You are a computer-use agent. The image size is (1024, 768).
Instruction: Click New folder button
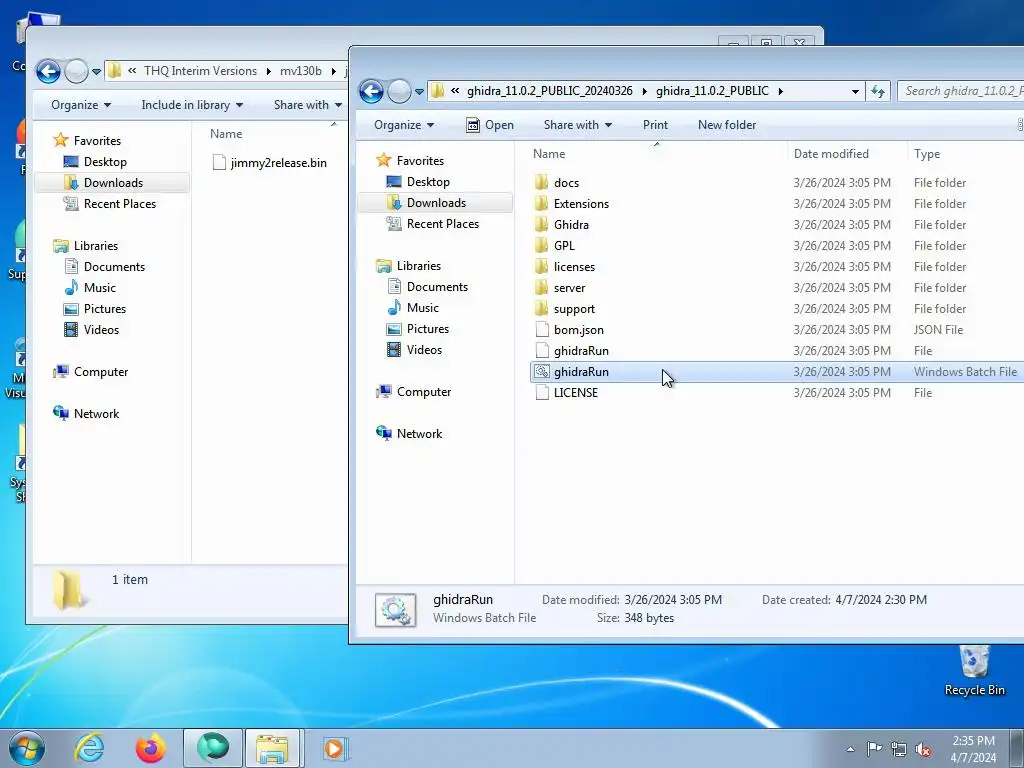point(727,125)
